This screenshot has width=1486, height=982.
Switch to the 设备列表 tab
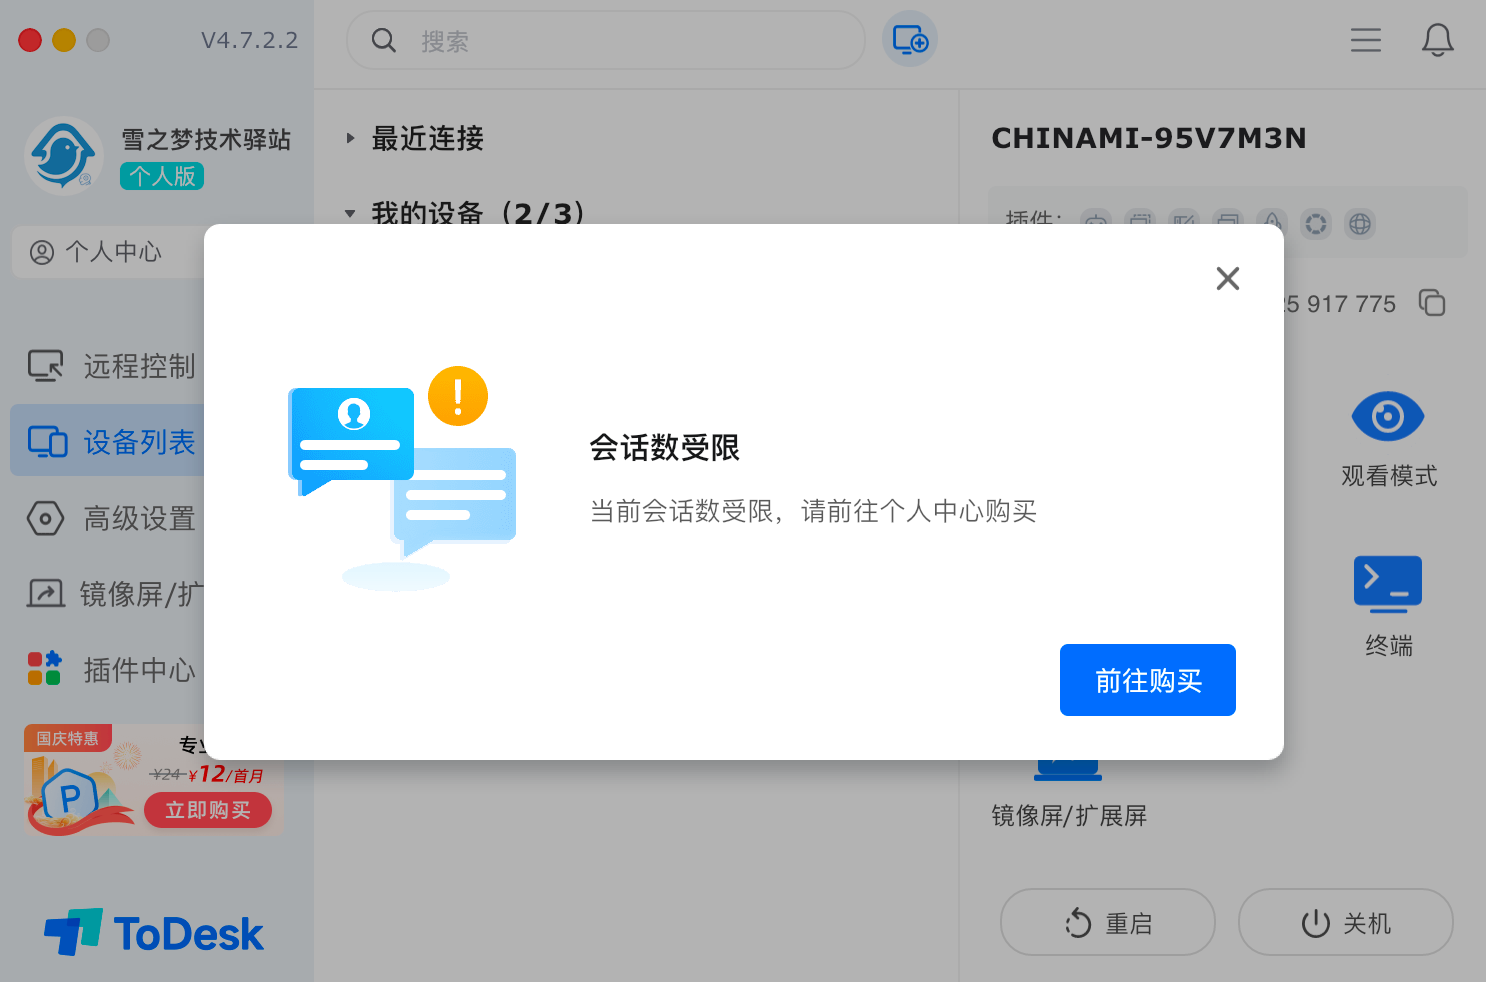[112, 442]
